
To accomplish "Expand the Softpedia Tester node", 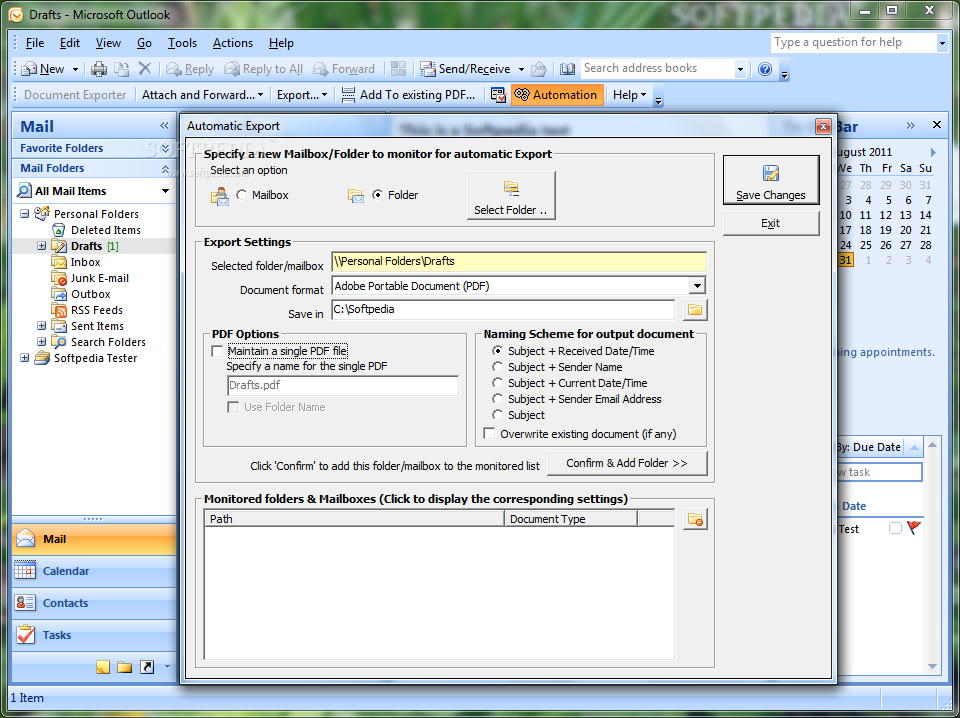I will (x=24, y=357).
